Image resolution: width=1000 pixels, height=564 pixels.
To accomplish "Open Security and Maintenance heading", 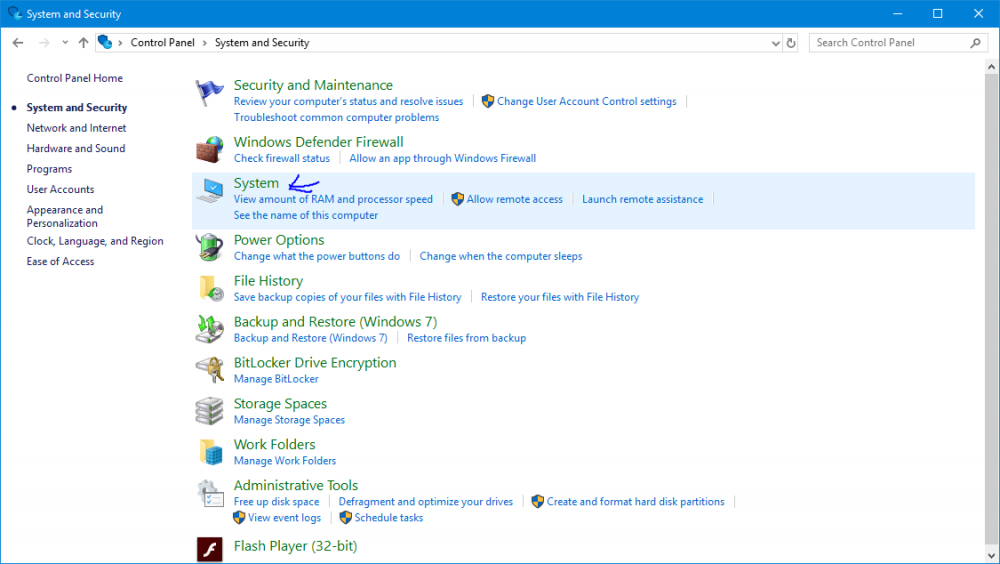I will click(x=313, y=85).
